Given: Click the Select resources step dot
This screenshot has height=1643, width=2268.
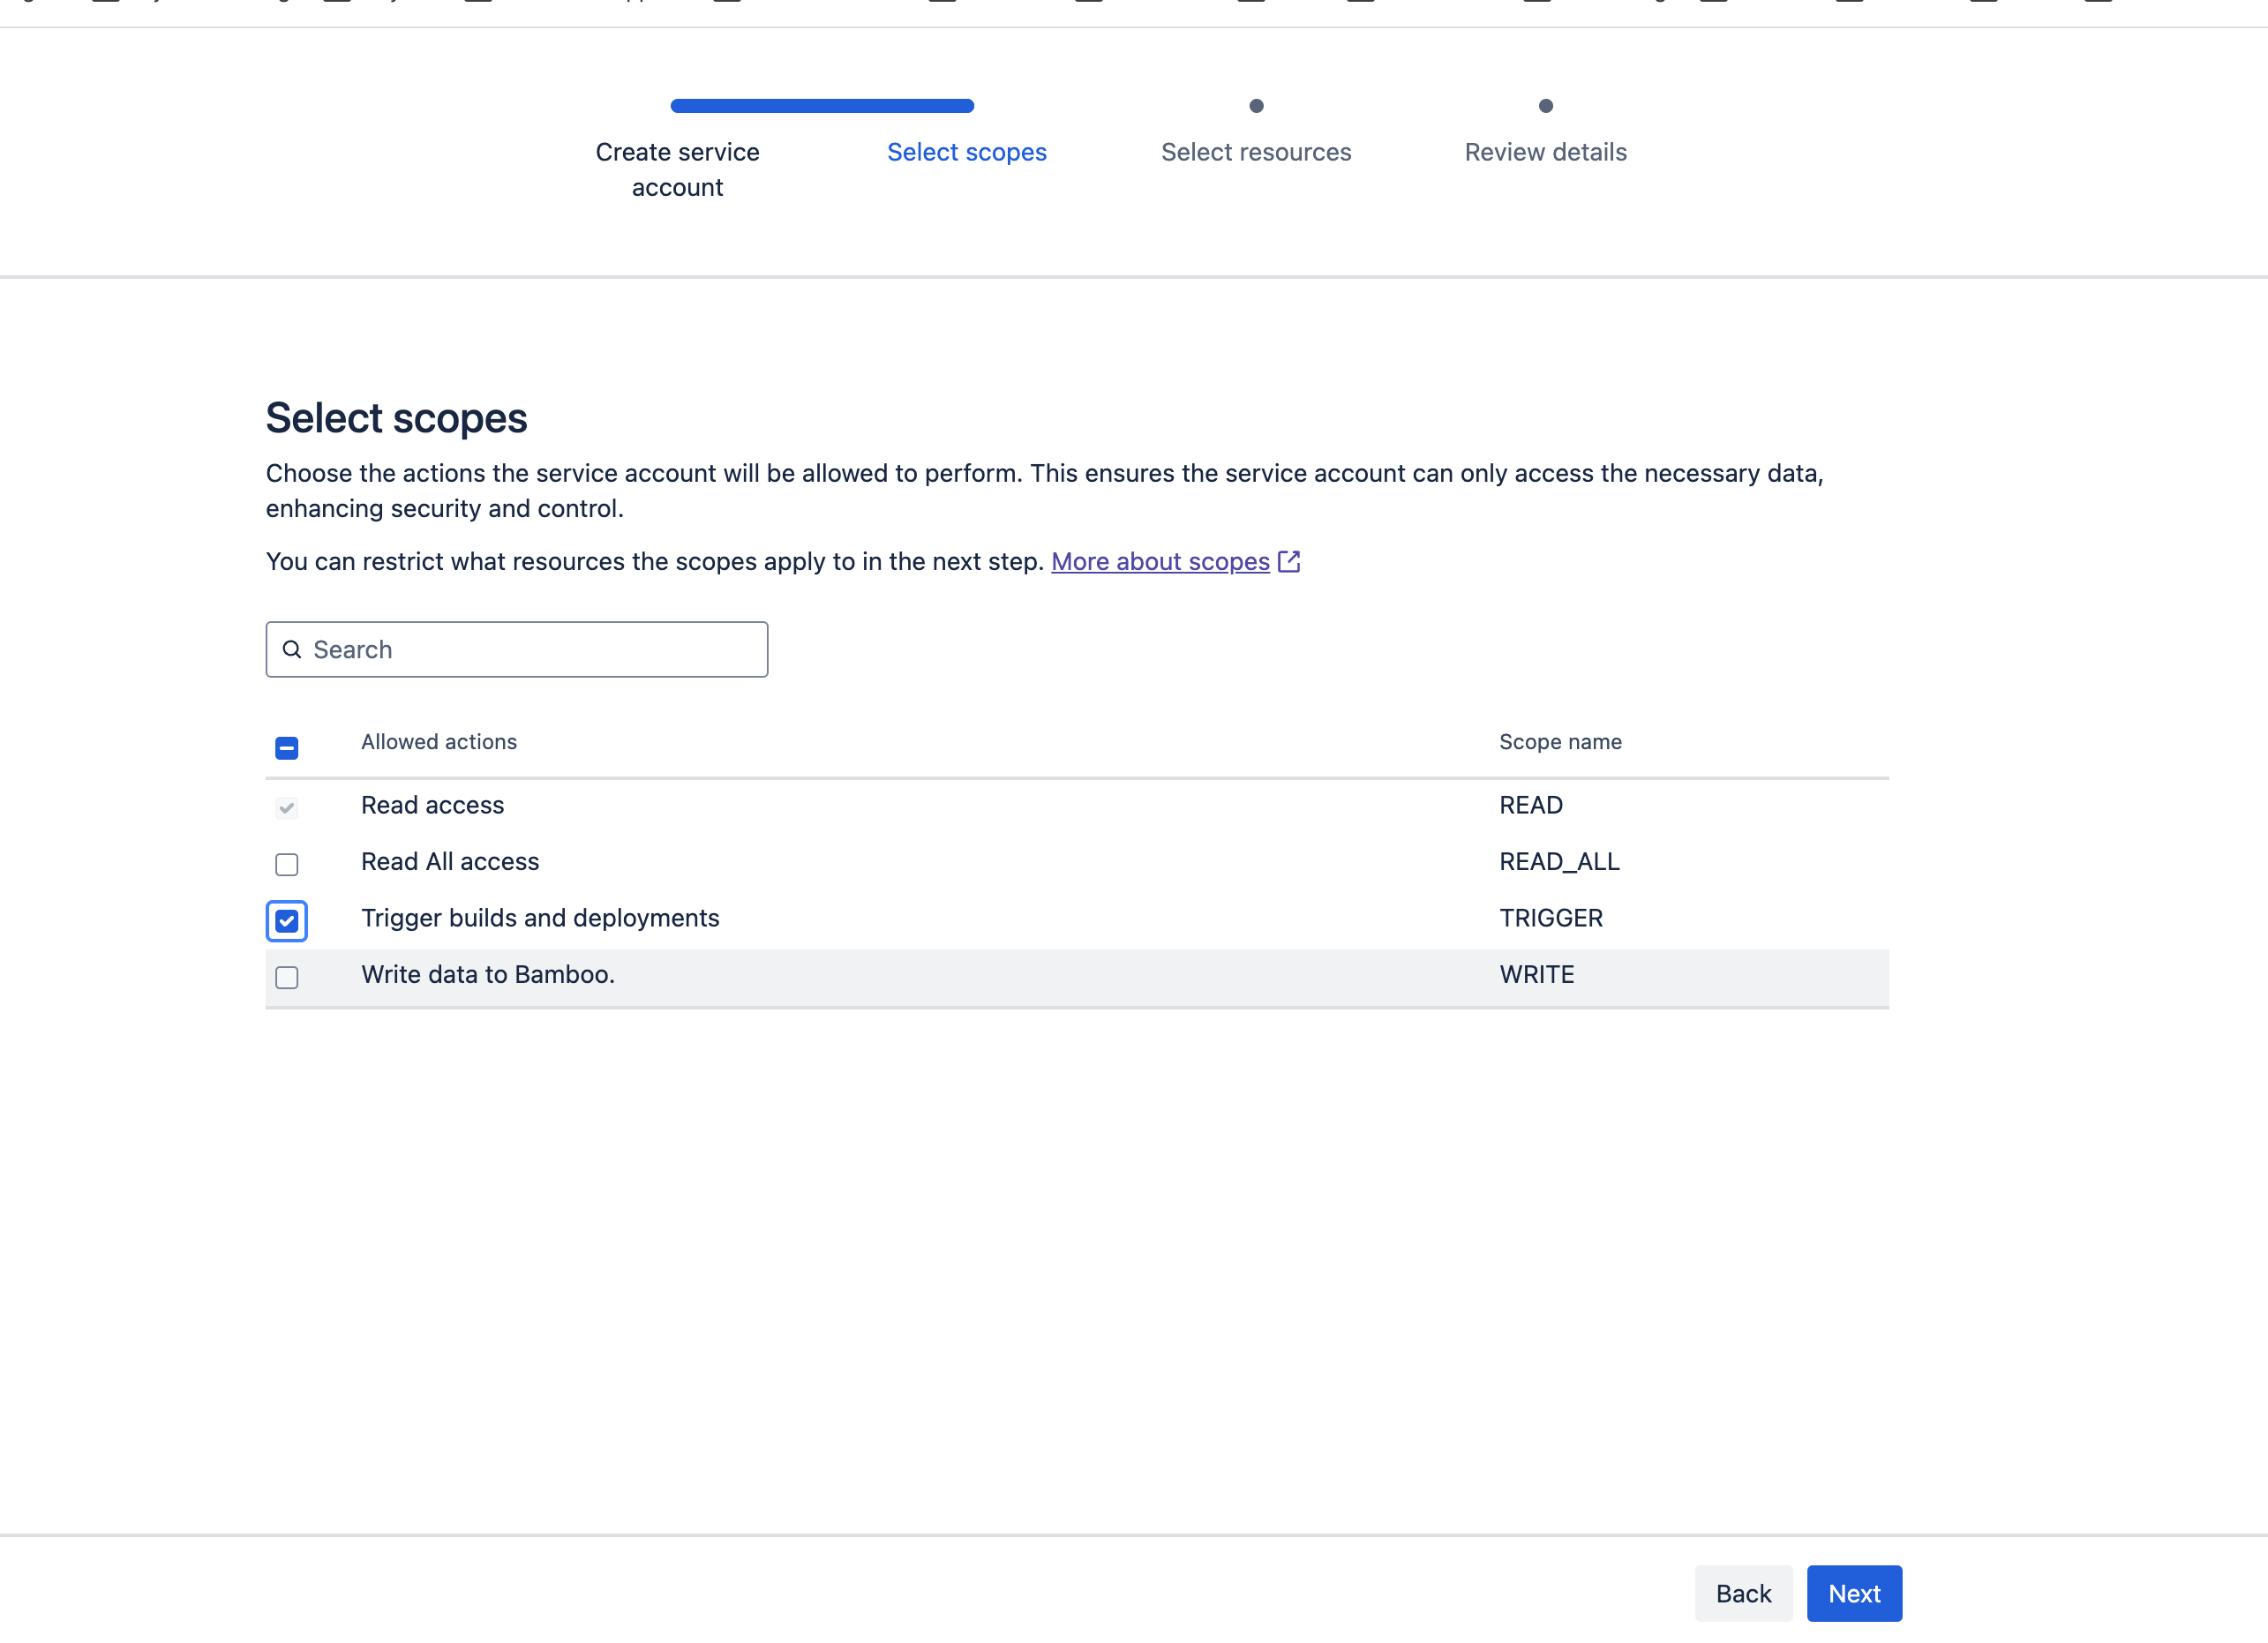Looking at the screenshot, I should pos(1256,105).
